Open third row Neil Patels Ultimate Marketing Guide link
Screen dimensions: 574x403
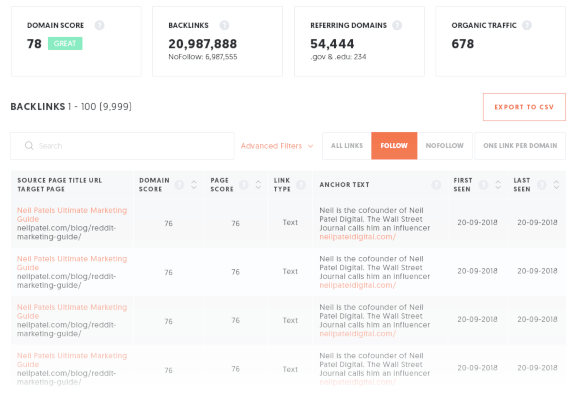[x=72, y=311]
